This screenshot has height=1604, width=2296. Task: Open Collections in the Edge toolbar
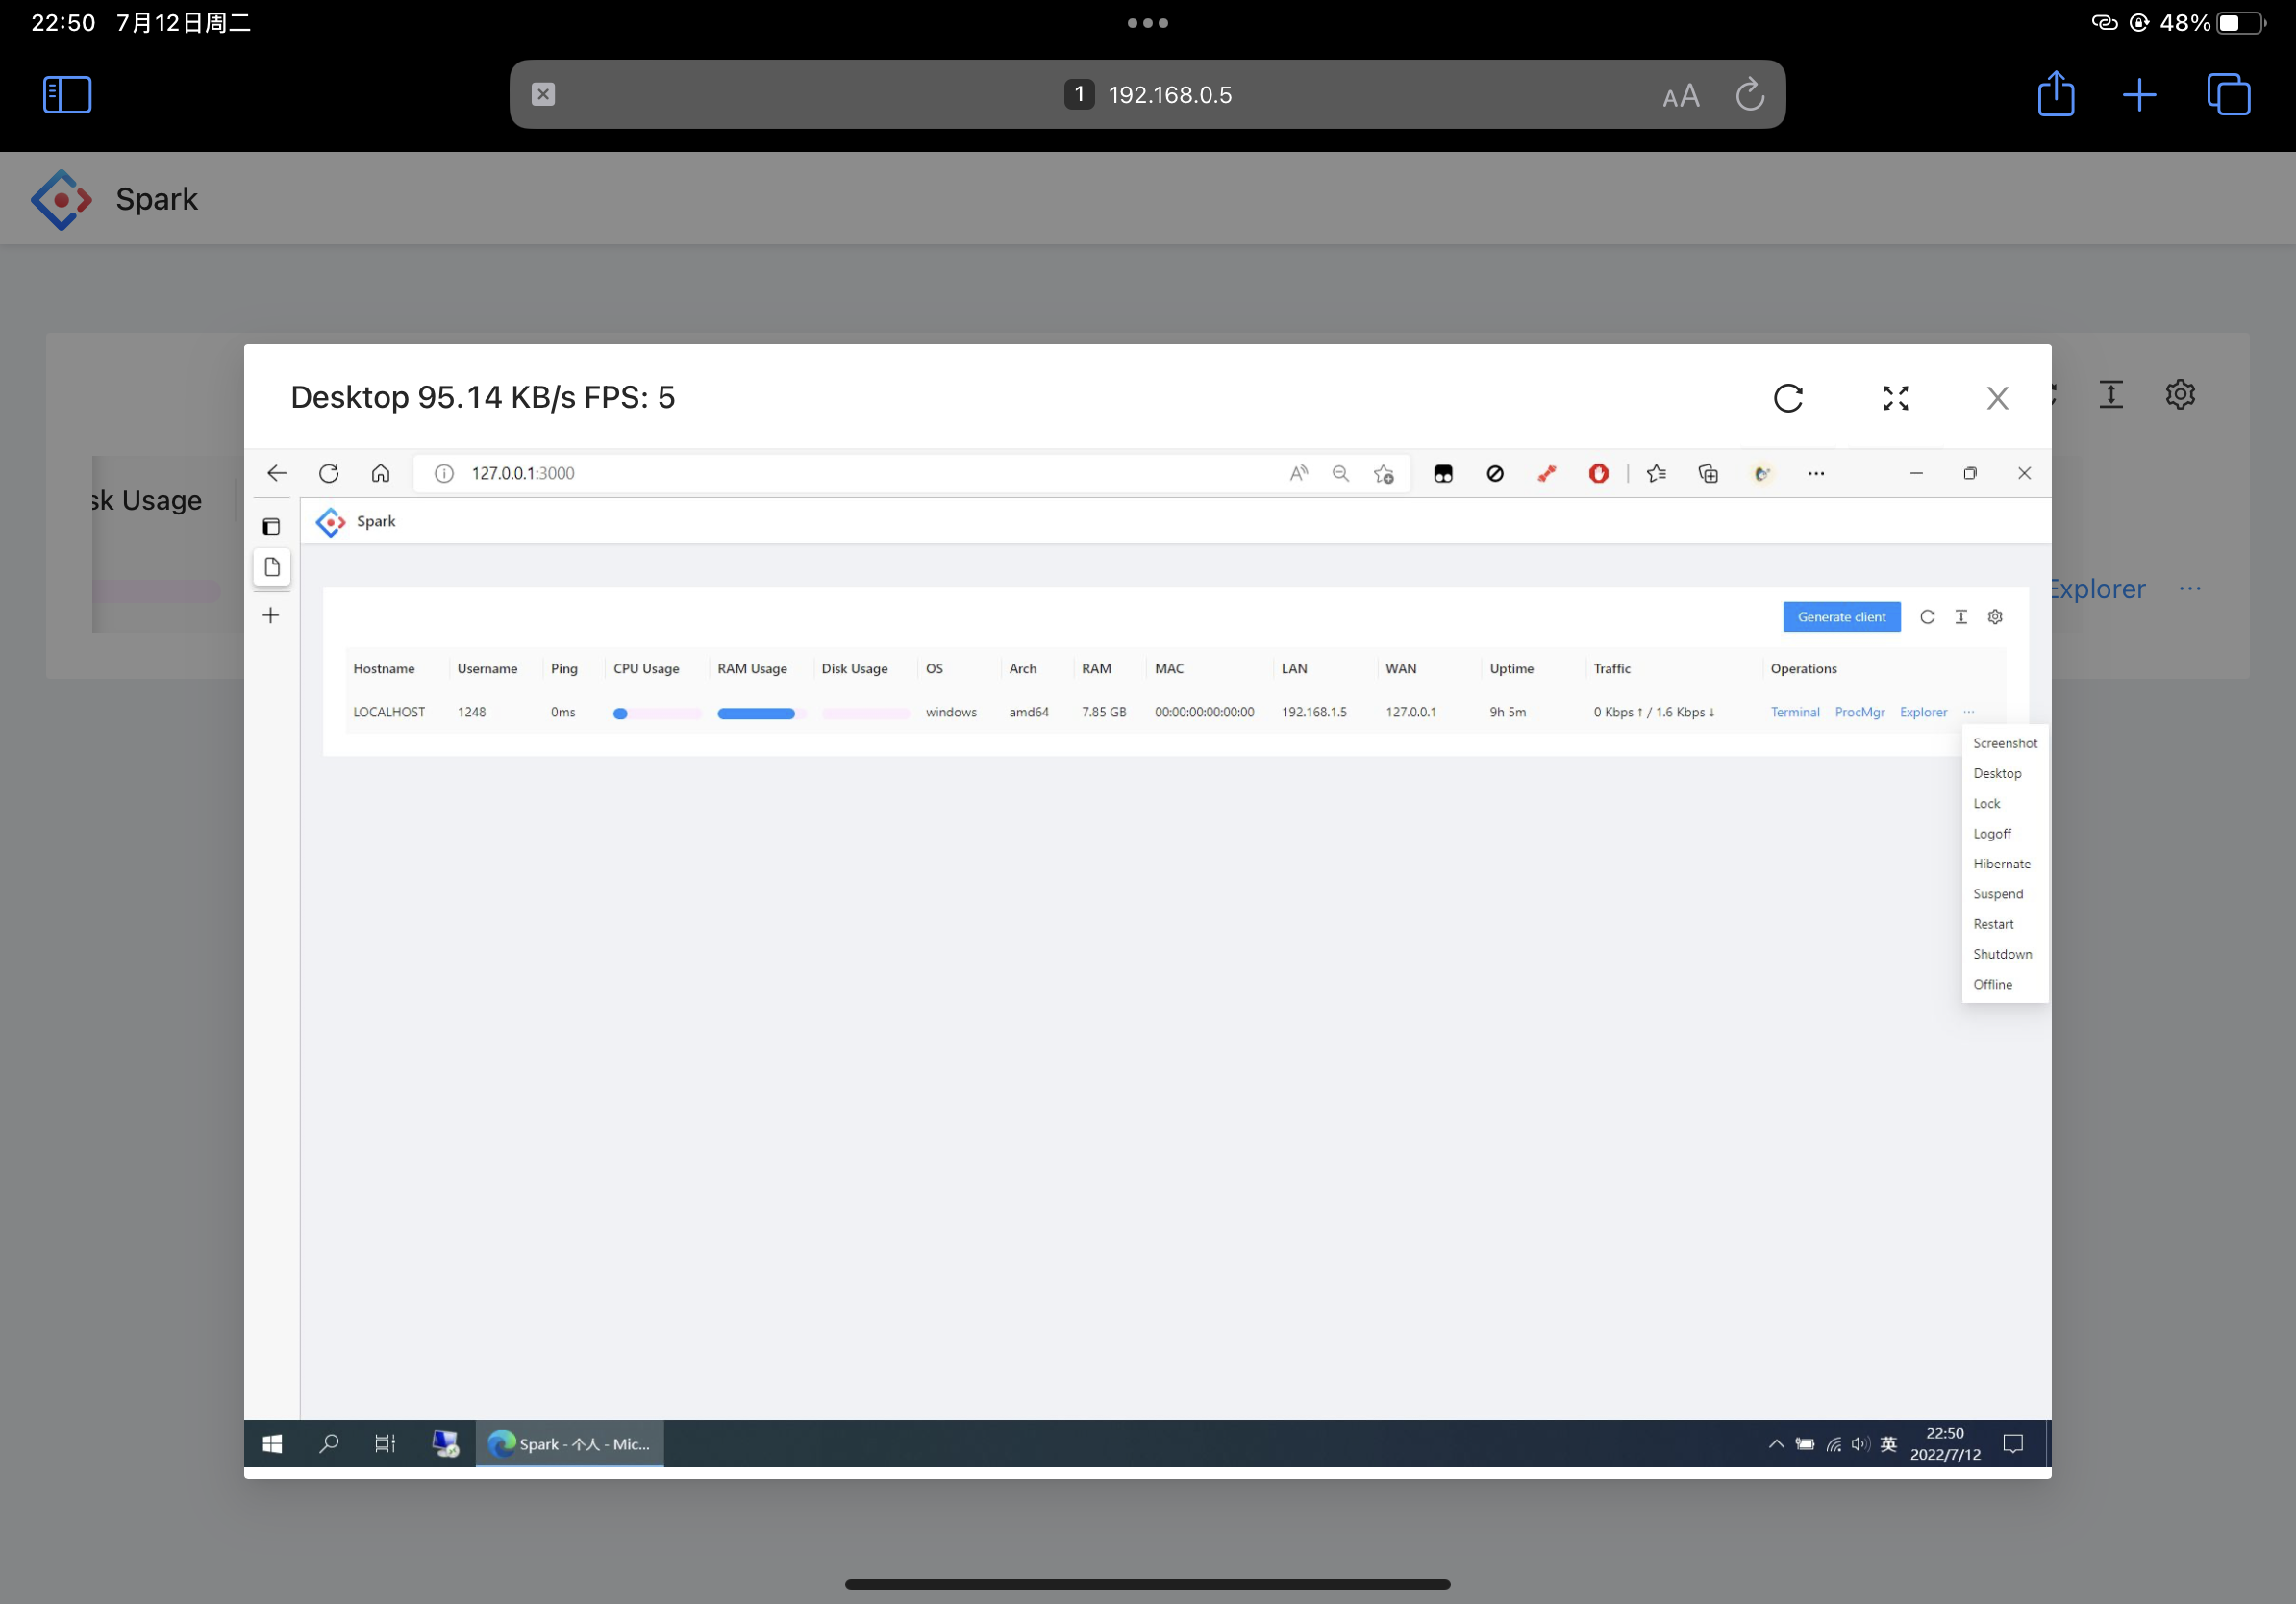point(1708,473)
